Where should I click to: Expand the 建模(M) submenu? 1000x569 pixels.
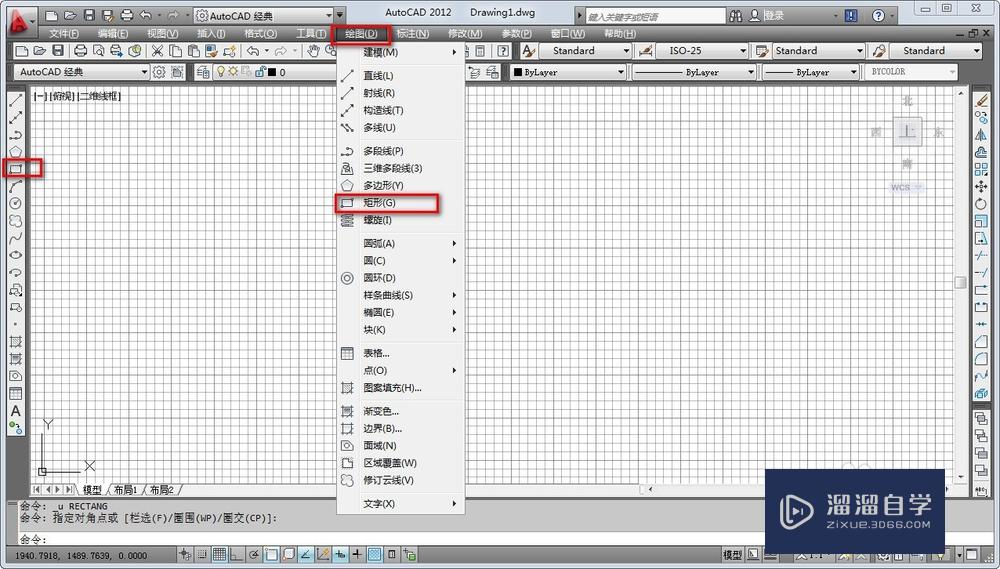401,52
